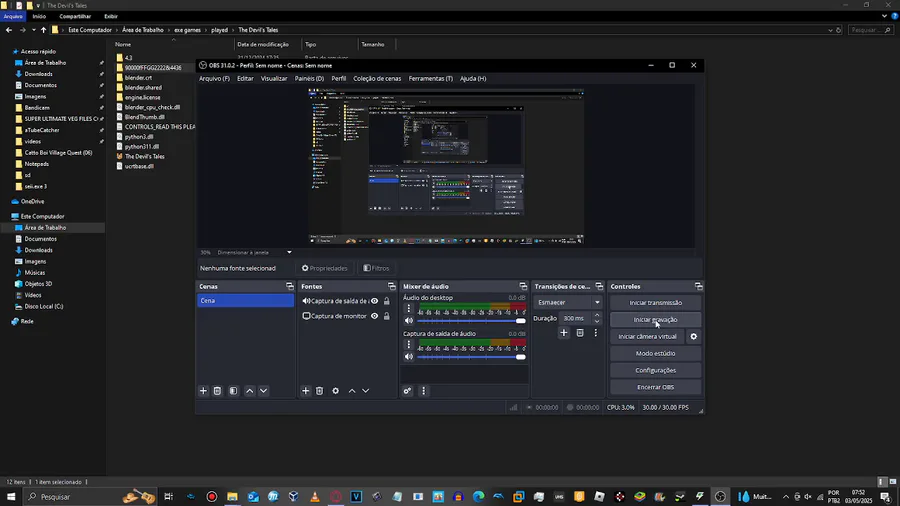This screenshot has height=506, width=900.
Task: Remove selected source with Fontes trash icon
Action: coord(320,391)
